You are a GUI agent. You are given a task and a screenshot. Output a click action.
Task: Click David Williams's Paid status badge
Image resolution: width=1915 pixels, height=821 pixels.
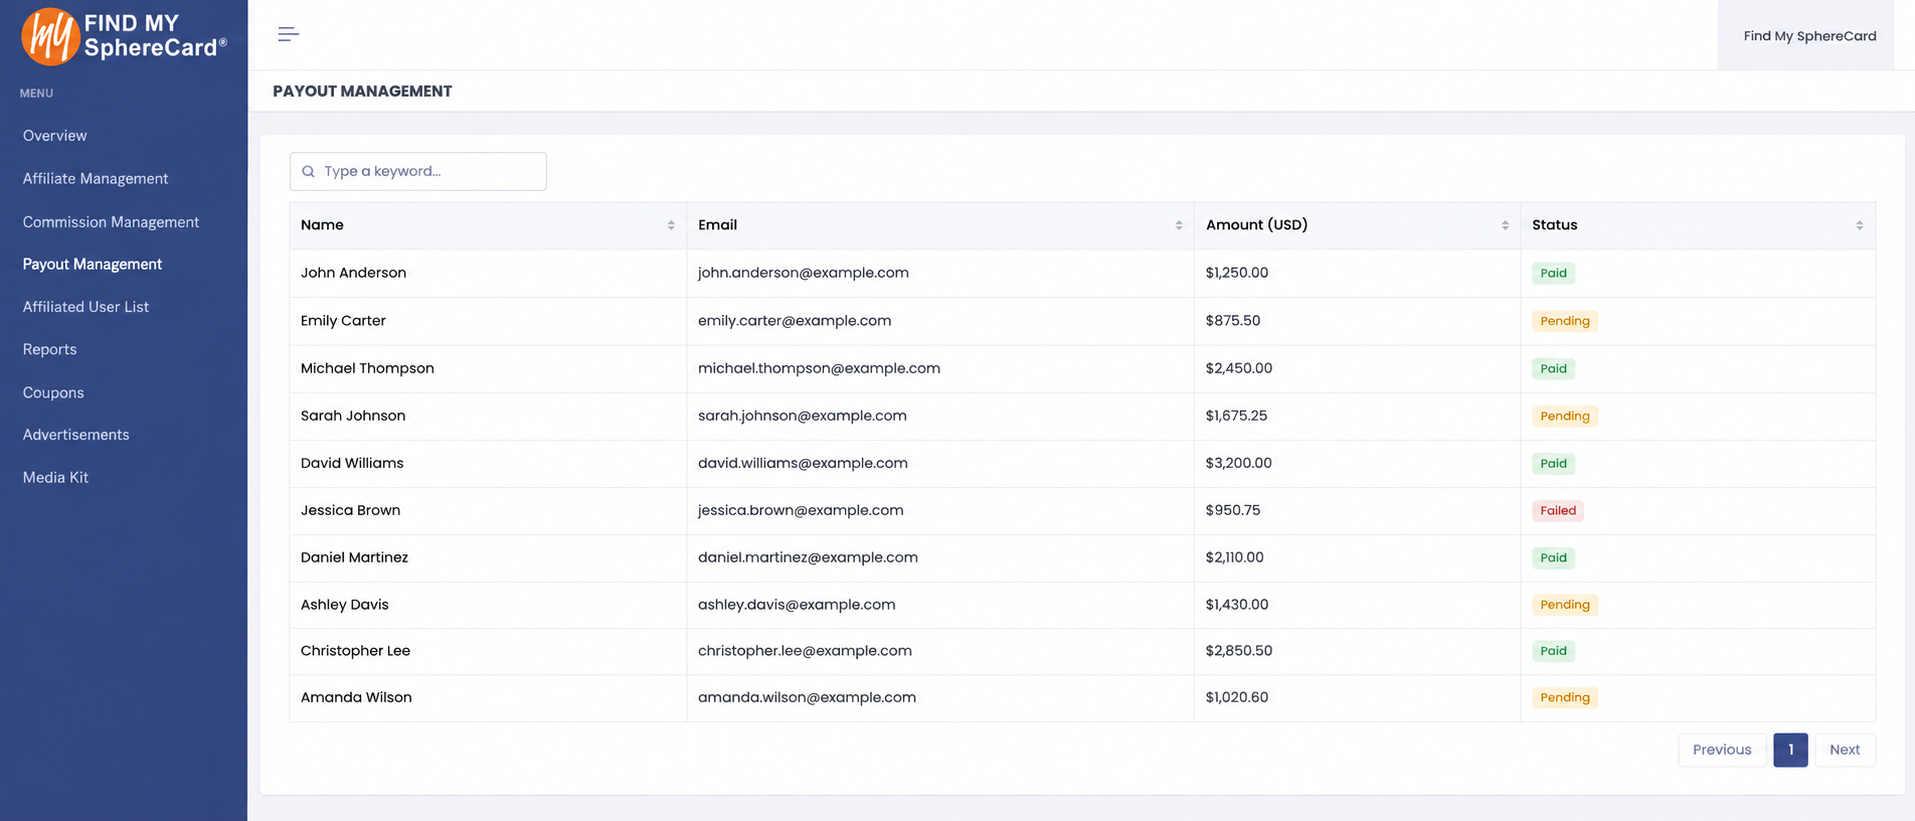tap(1553, 464)
